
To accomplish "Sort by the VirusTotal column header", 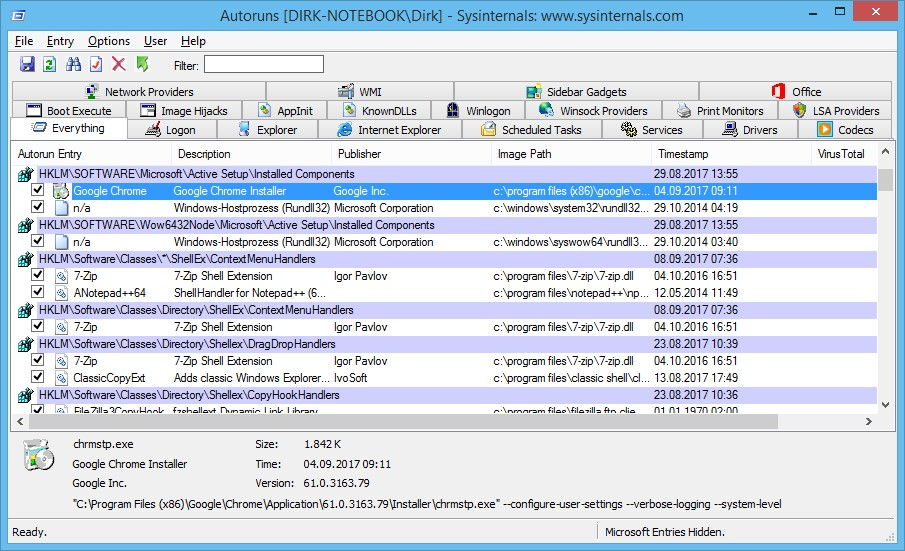I will click(x=844, y=154).
